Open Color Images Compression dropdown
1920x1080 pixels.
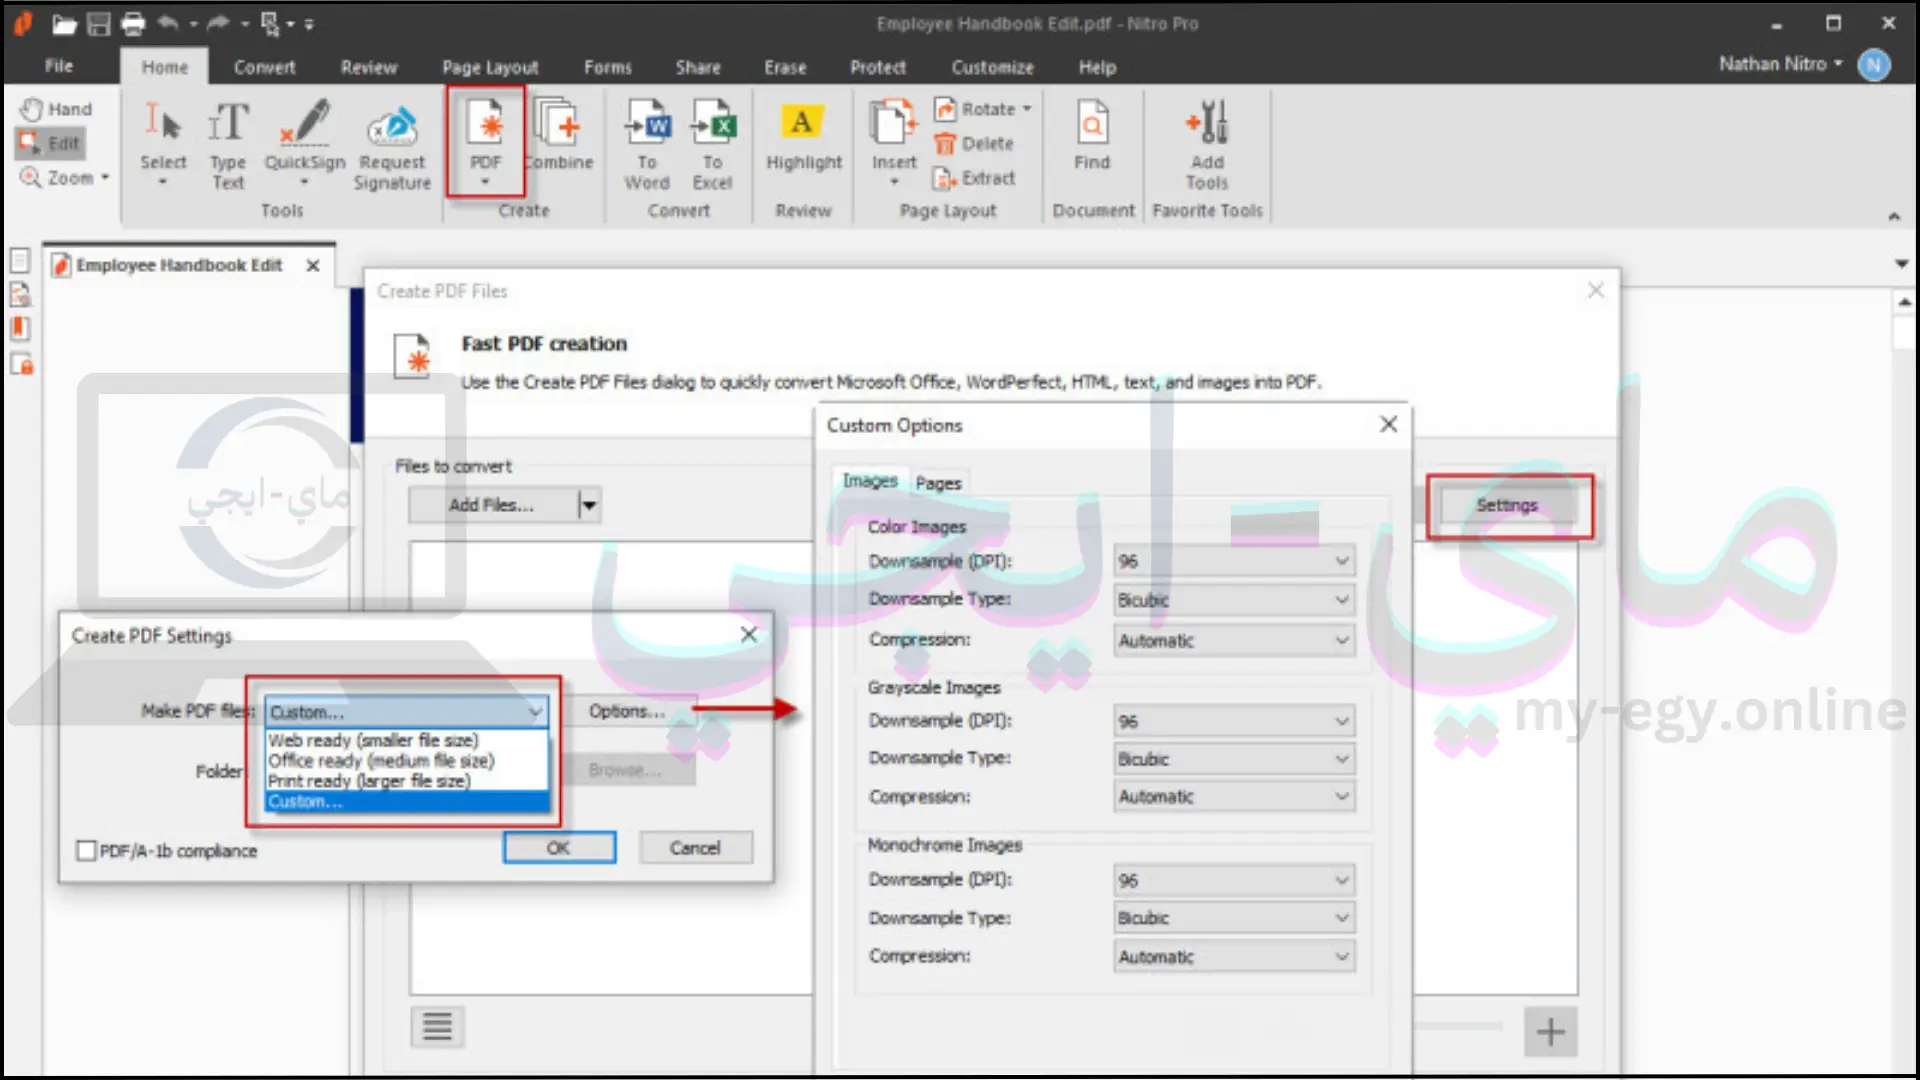1234,641
